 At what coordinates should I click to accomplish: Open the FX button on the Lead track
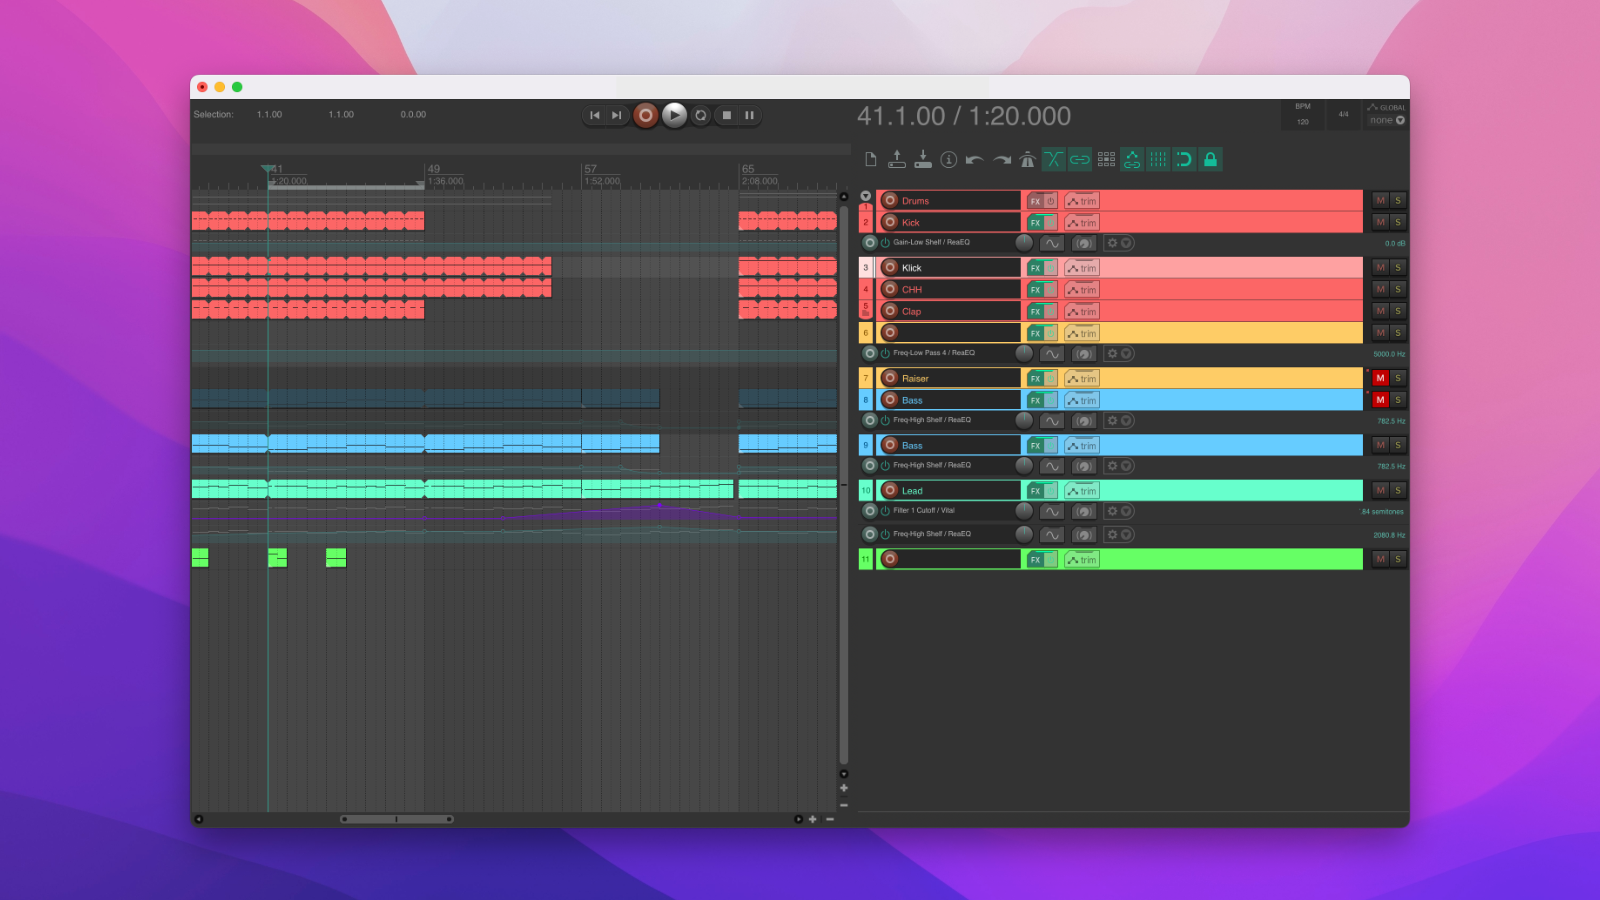1036,491
